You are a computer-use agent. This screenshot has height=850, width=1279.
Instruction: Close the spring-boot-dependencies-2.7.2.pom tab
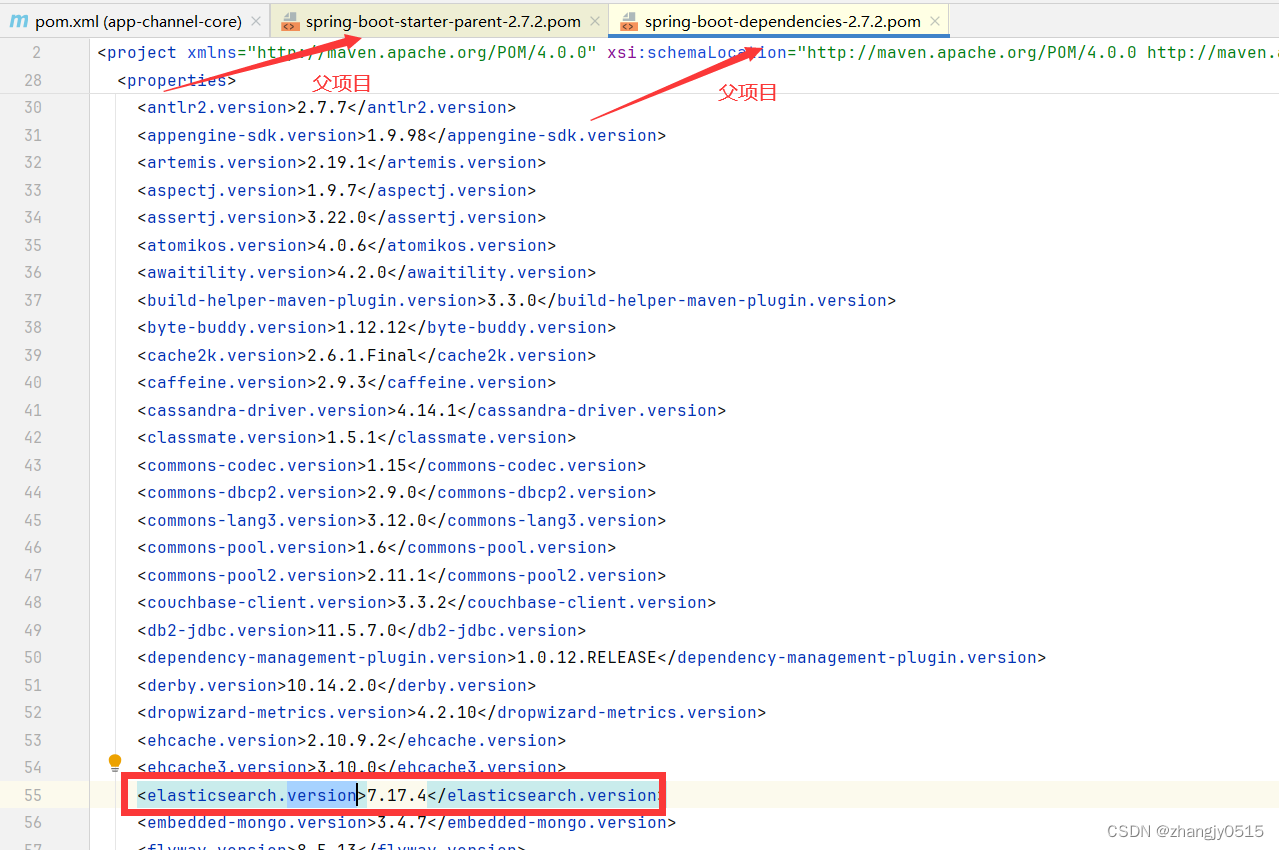point(933,20)
